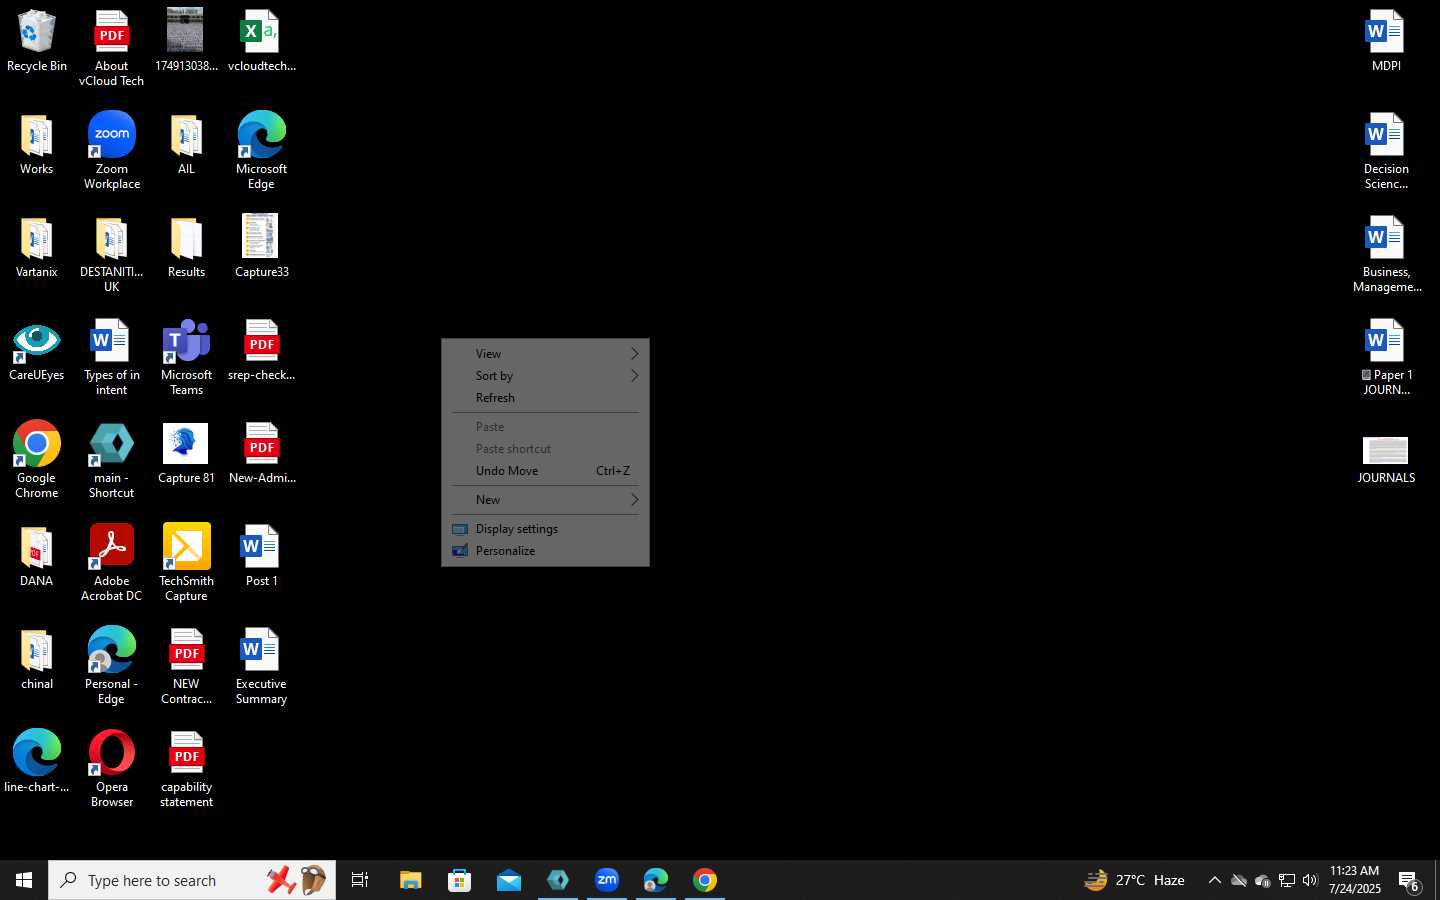Open the Mail app from the taskbar
1440x900 pixels.
click(x=508, y=880)
